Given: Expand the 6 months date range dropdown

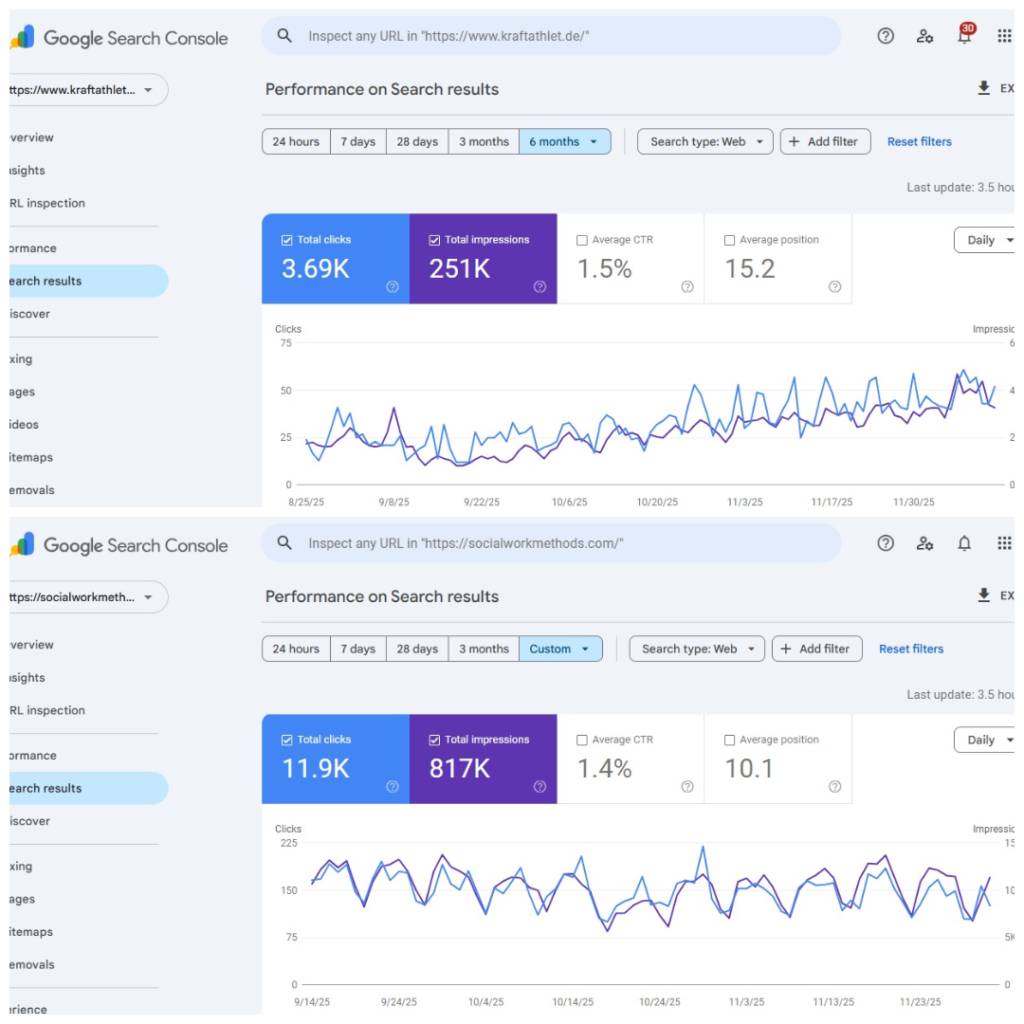Looking at the screenshot, I should click(565, 142).
